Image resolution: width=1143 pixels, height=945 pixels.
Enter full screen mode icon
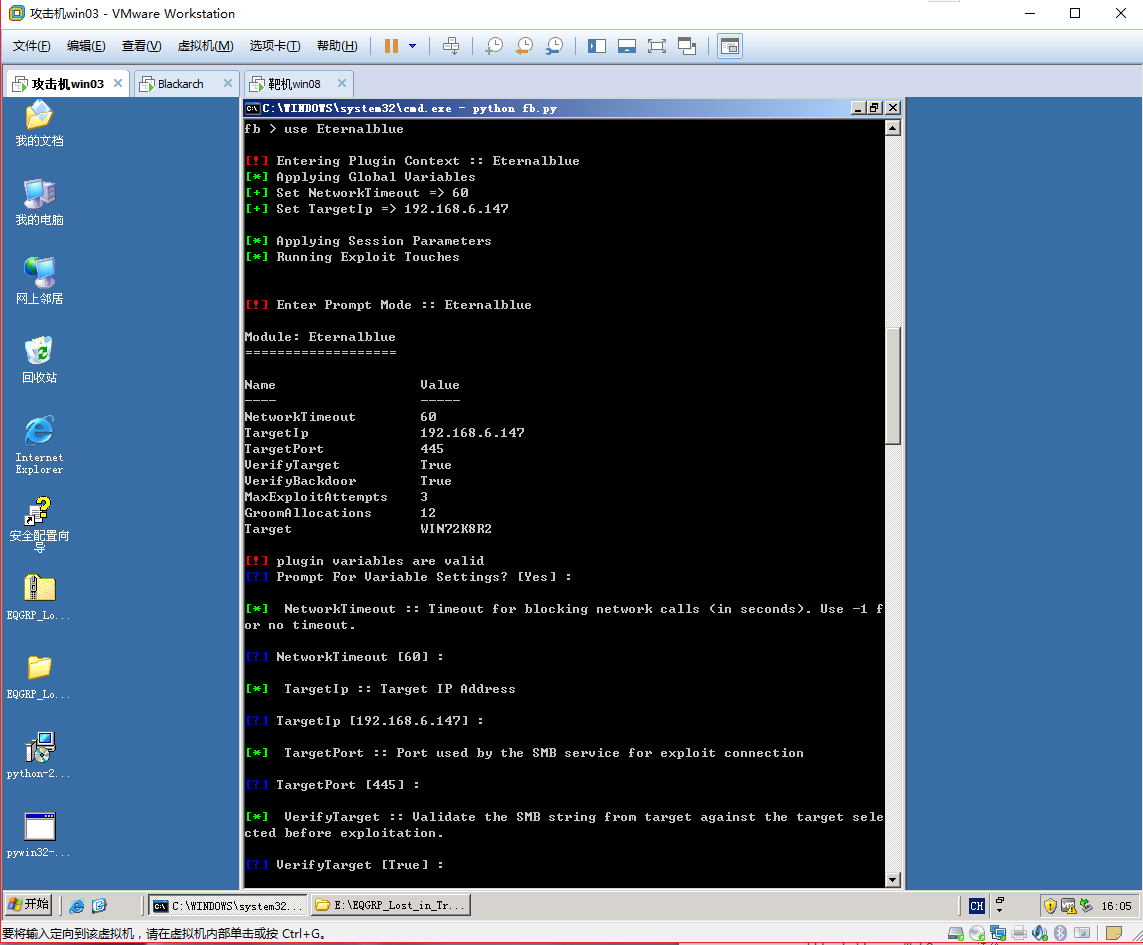click(x=657, y=46)
